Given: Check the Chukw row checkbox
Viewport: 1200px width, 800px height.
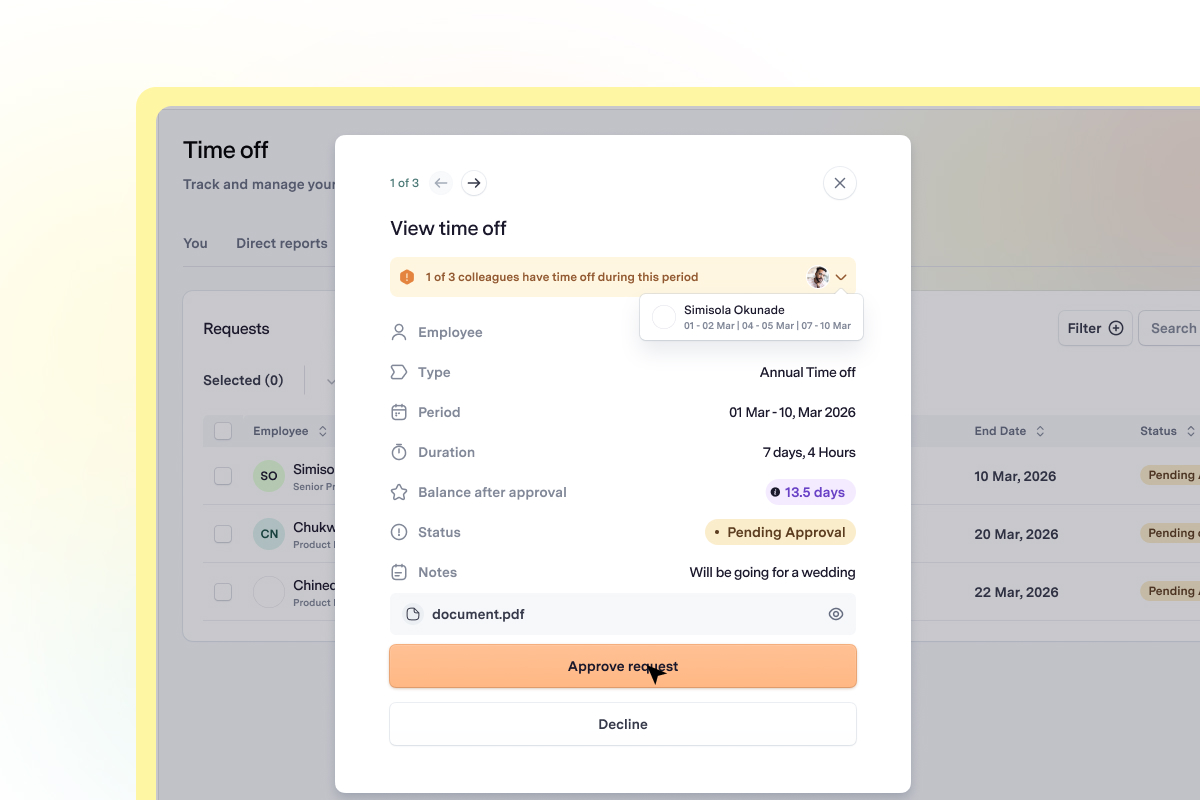Looking at the screenshot, I should click(223, 534).
